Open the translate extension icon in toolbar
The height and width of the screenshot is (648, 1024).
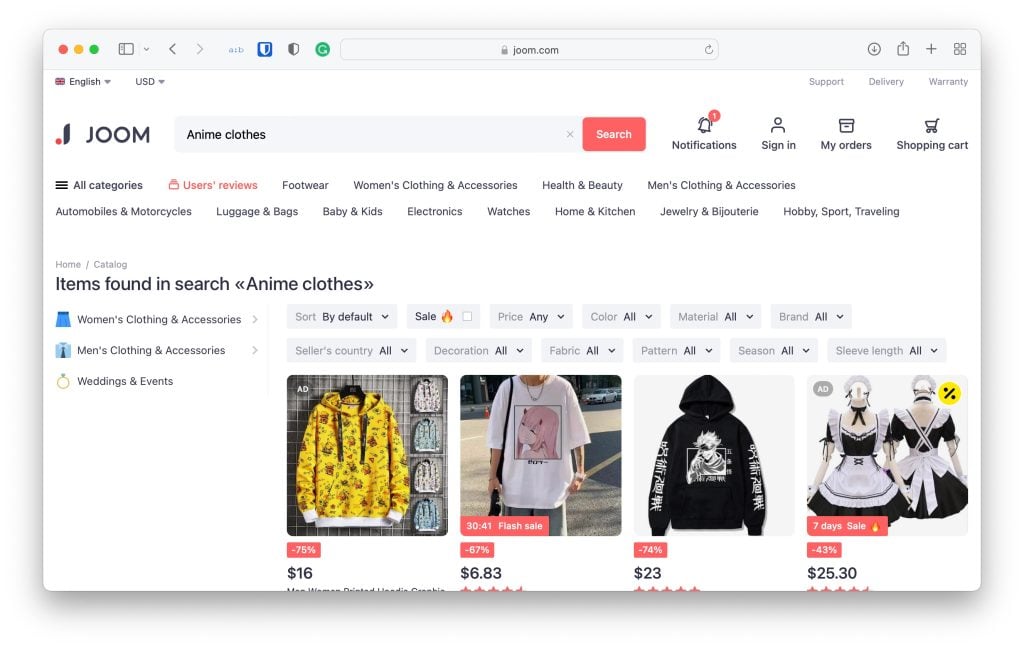point(236,50)
